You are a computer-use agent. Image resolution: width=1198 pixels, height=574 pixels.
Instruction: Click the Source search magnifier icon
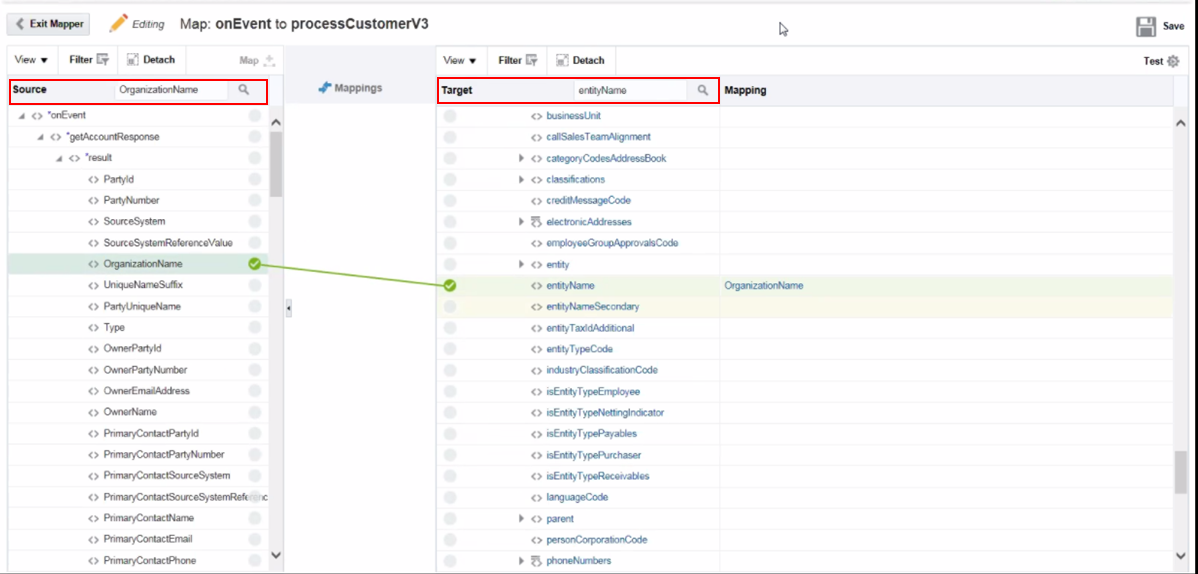click(243, 90)
